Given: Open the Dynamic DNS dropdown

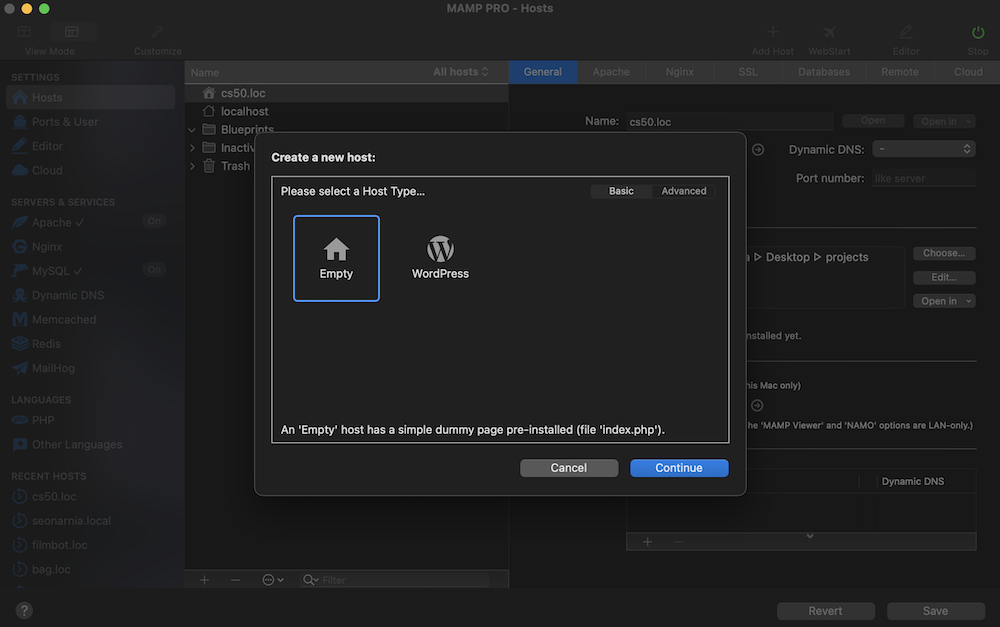Looking at the screenshot, I should [x=923, y=149].
